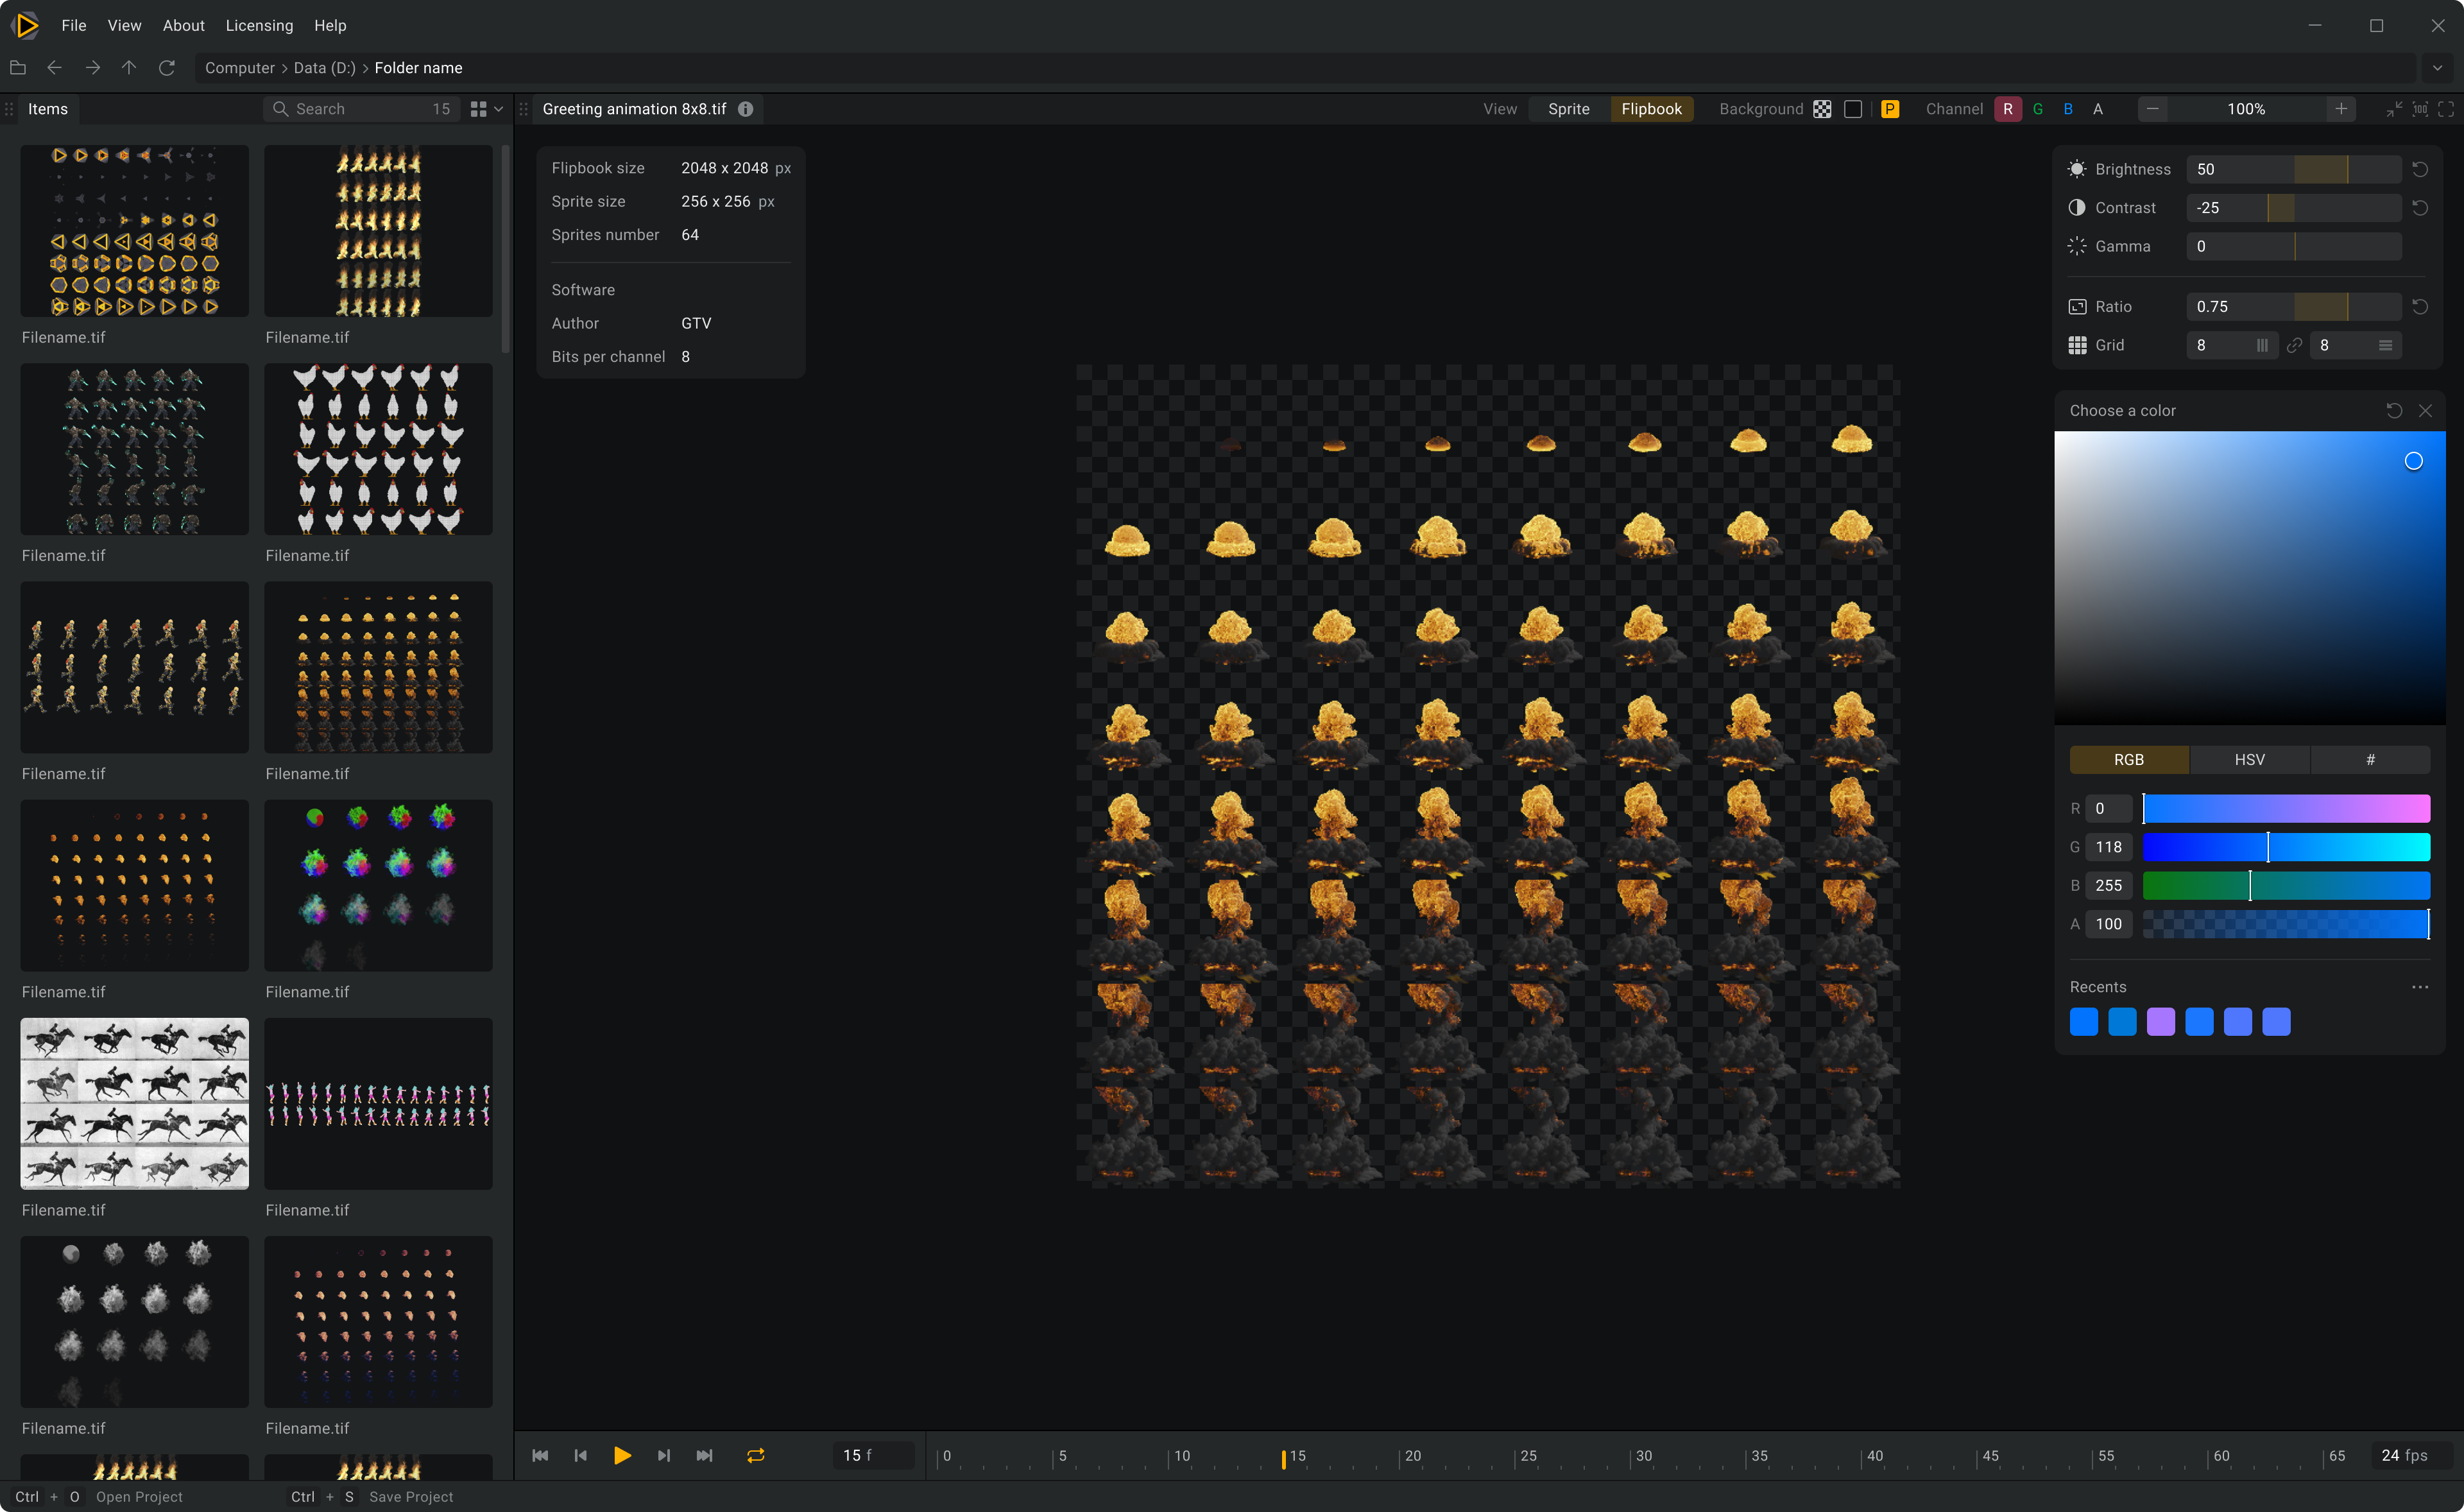Click the play button in timeline
The width and height of the screenshot is (2464, 1512).
621,1455
